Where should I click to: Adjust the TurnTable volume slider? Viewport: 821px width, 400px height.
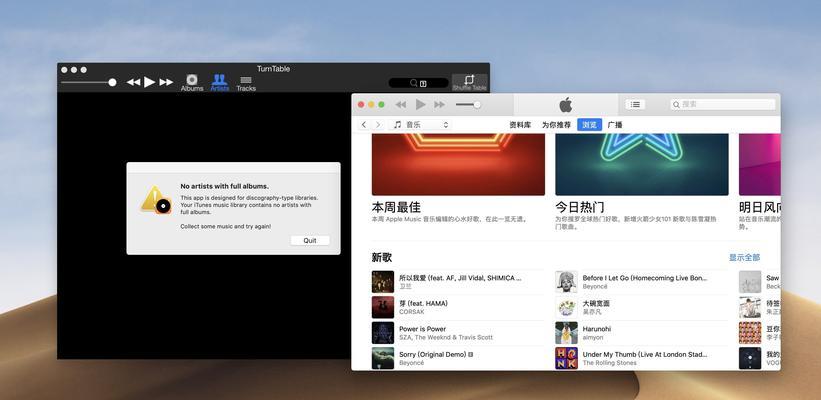(x=88, y=82)
